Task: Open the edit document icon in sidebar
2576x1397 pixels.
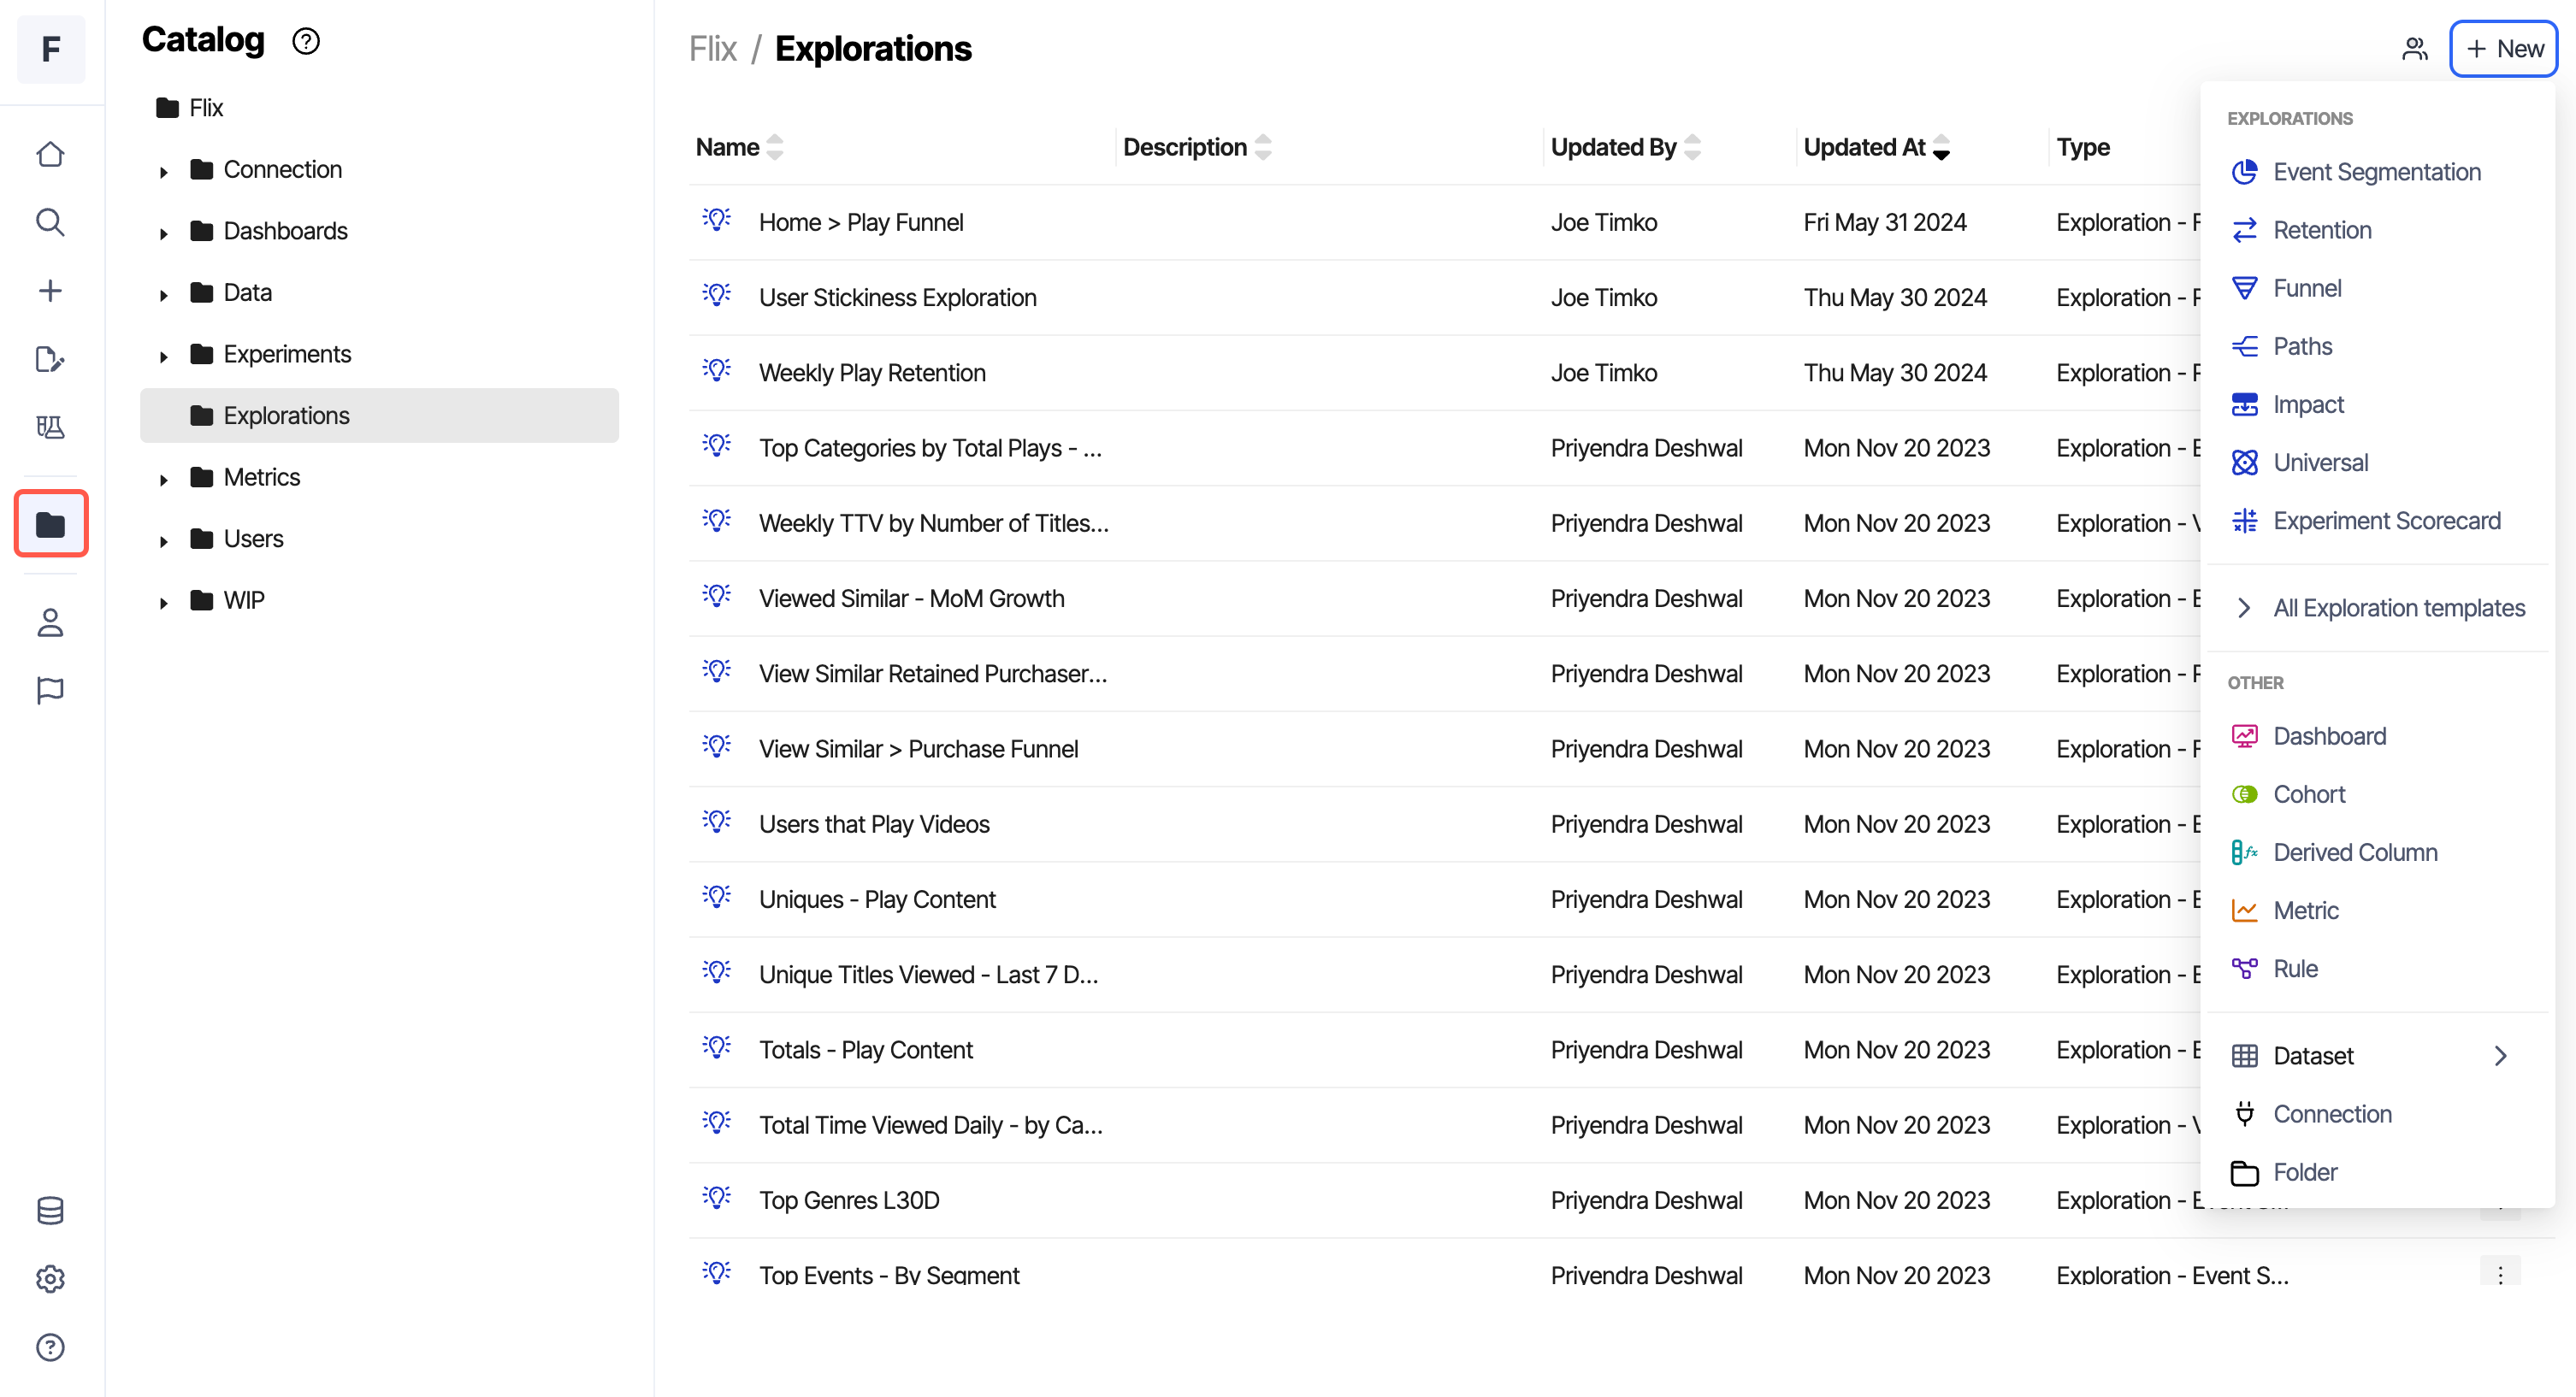Action: tap(50, 359)
